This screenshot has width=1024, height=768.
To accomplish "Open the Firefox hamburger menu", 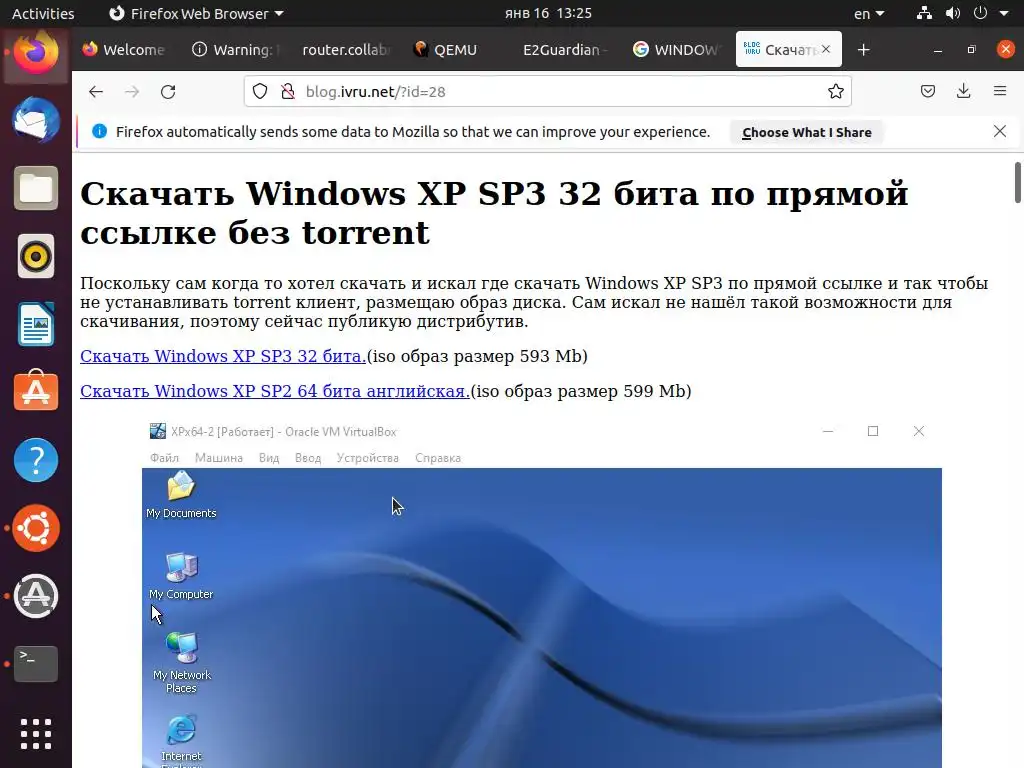I will pos(999,91).
